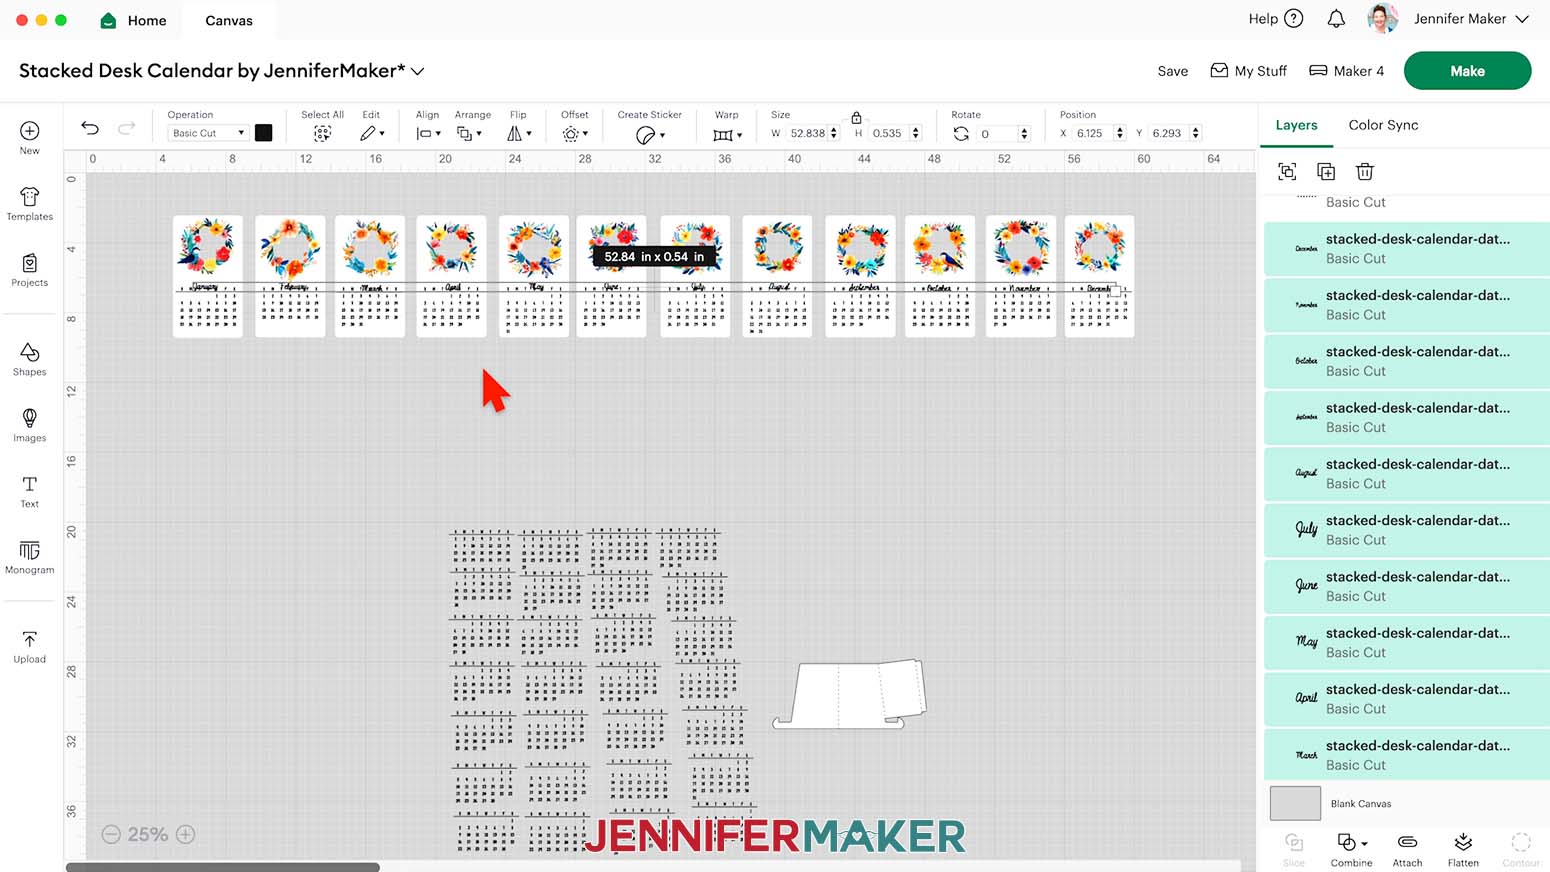Screen dimensions: 1550x872
Task: Delete the selected layers with trash icon
Action: tap(1365, 172)
